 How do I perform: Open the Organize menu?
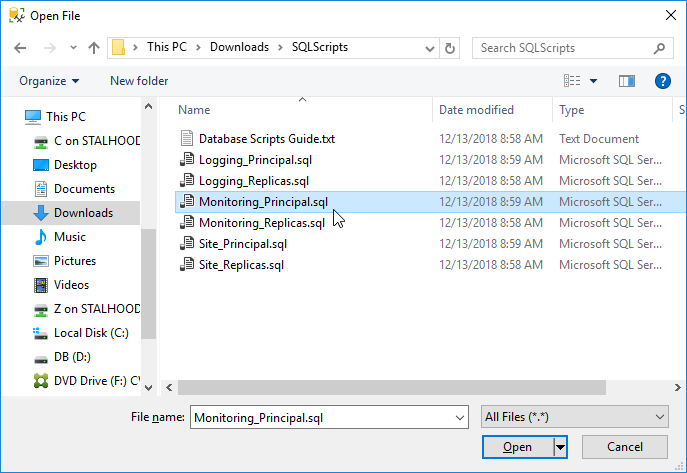point(49,81)
